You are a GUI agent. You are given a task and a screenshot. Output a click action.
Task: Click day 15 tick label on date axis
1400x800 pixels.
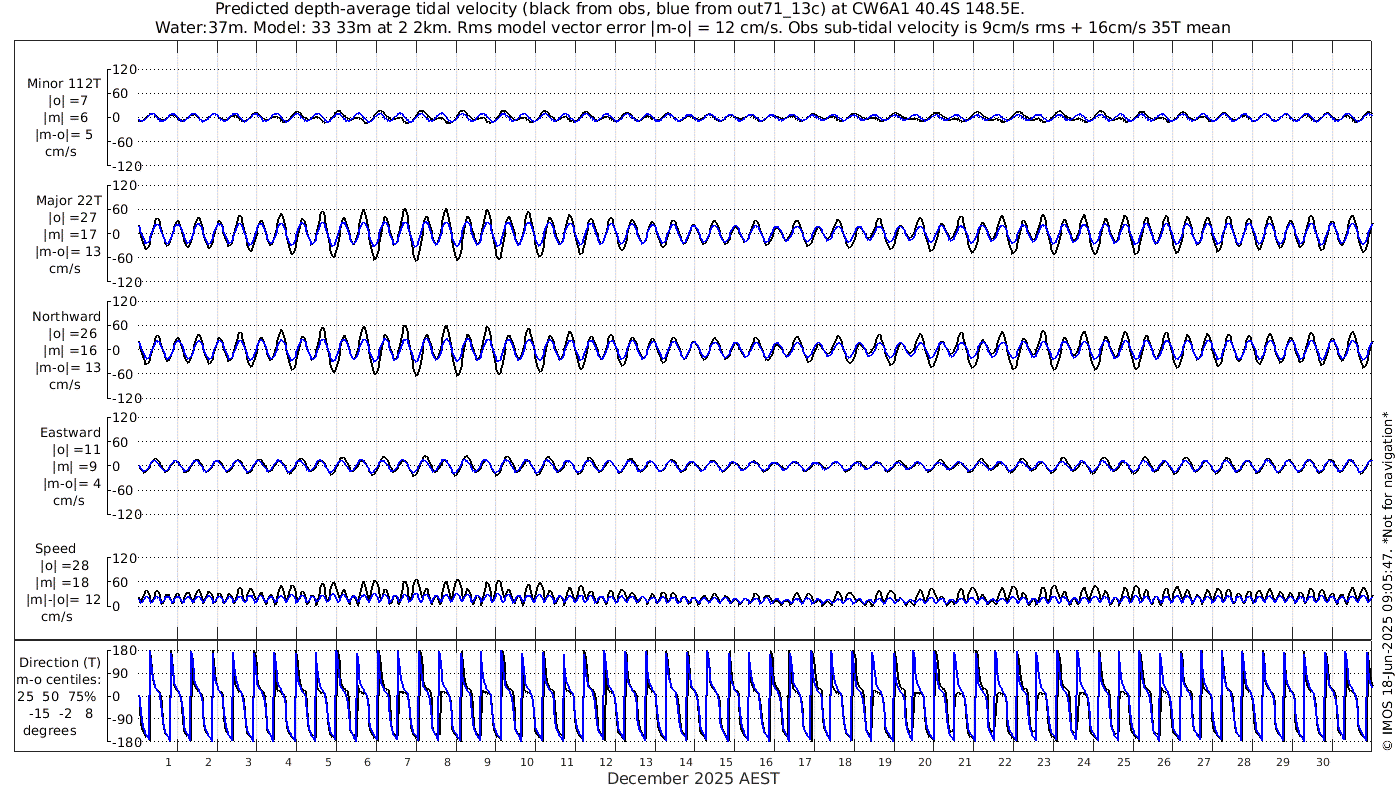[725, 761]
